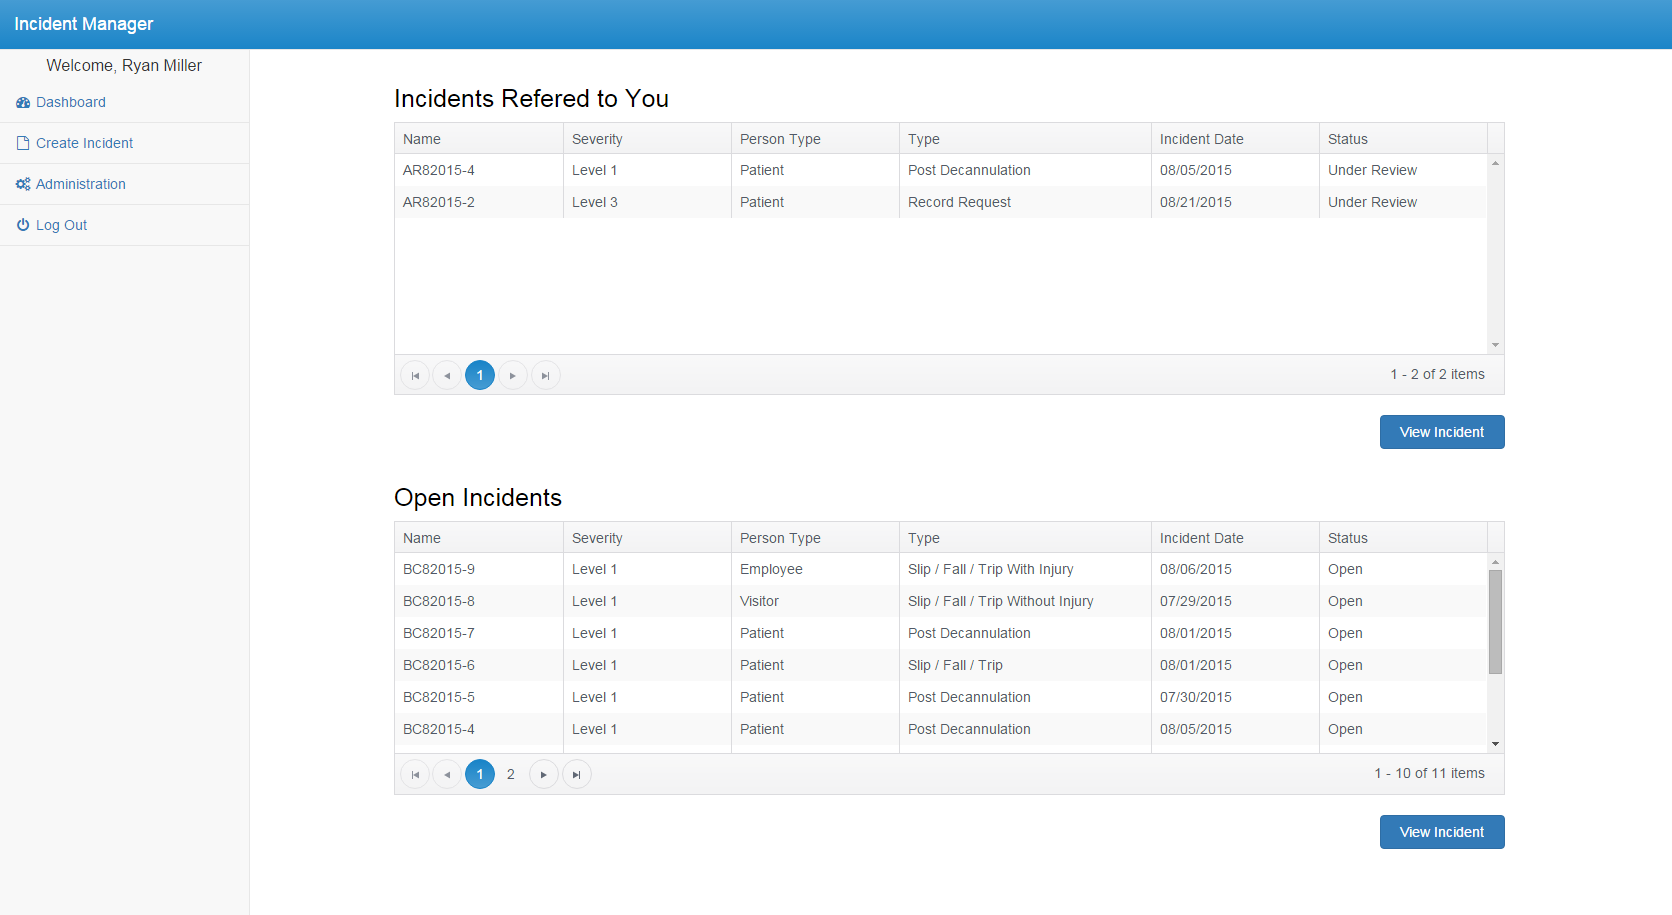Screen dimensions: 1672x915
Task: Select incident row BC82015-9
Action: 941,569
